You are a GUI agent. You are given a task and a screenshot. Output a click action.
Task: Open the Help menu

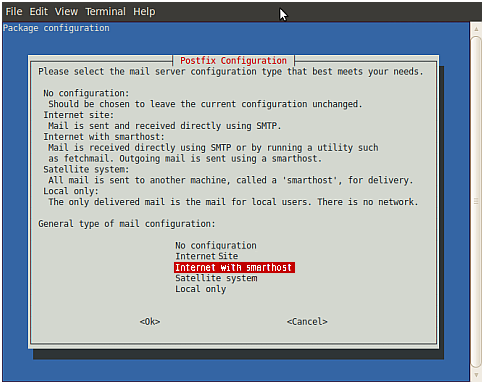point(144,12)
